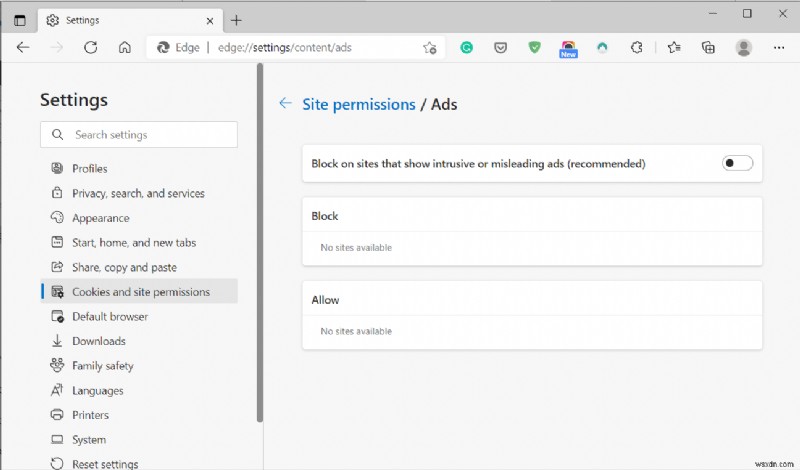Click the user profile avatar

(x=743, y=47)
